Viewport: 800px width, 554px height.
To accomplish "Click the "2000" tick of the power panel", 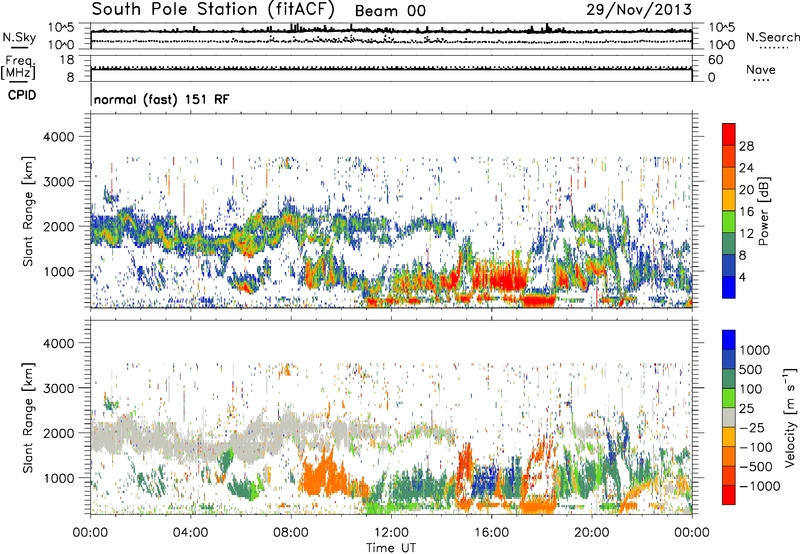I will [x=58, y=226].
